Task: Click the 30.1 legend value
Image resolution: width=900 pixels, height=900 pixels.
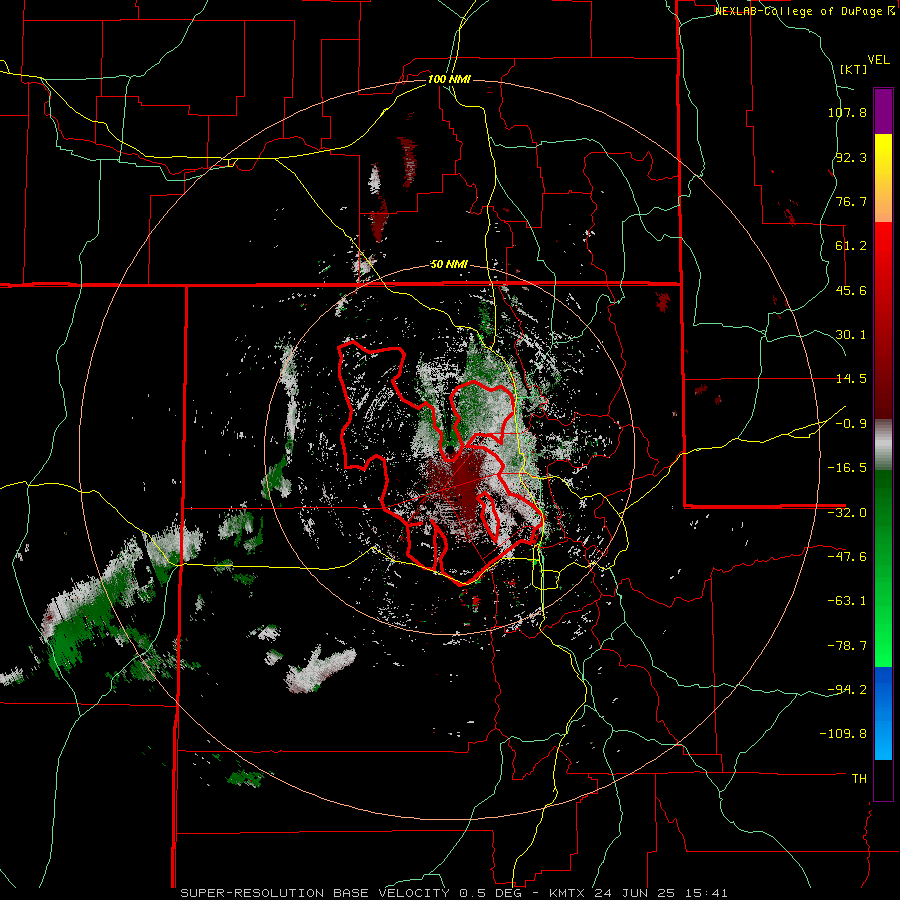Action: (x=851, y=335)
